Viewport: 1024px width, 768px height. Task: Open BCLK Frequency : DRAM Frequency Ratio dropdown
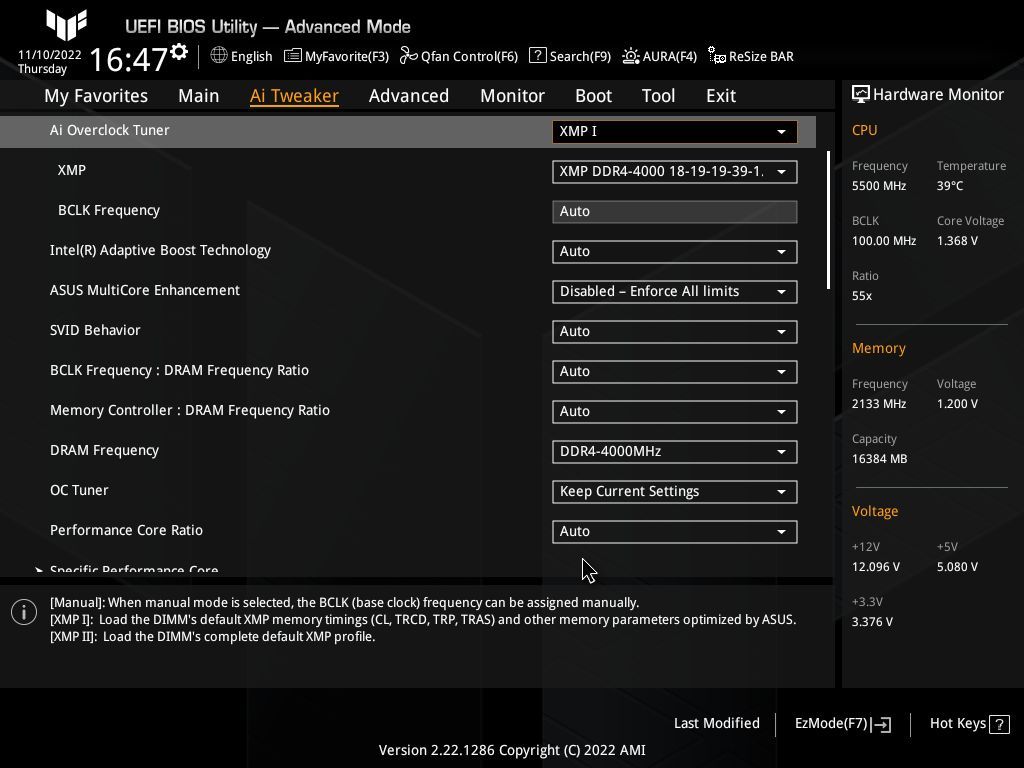coord(675,372)
